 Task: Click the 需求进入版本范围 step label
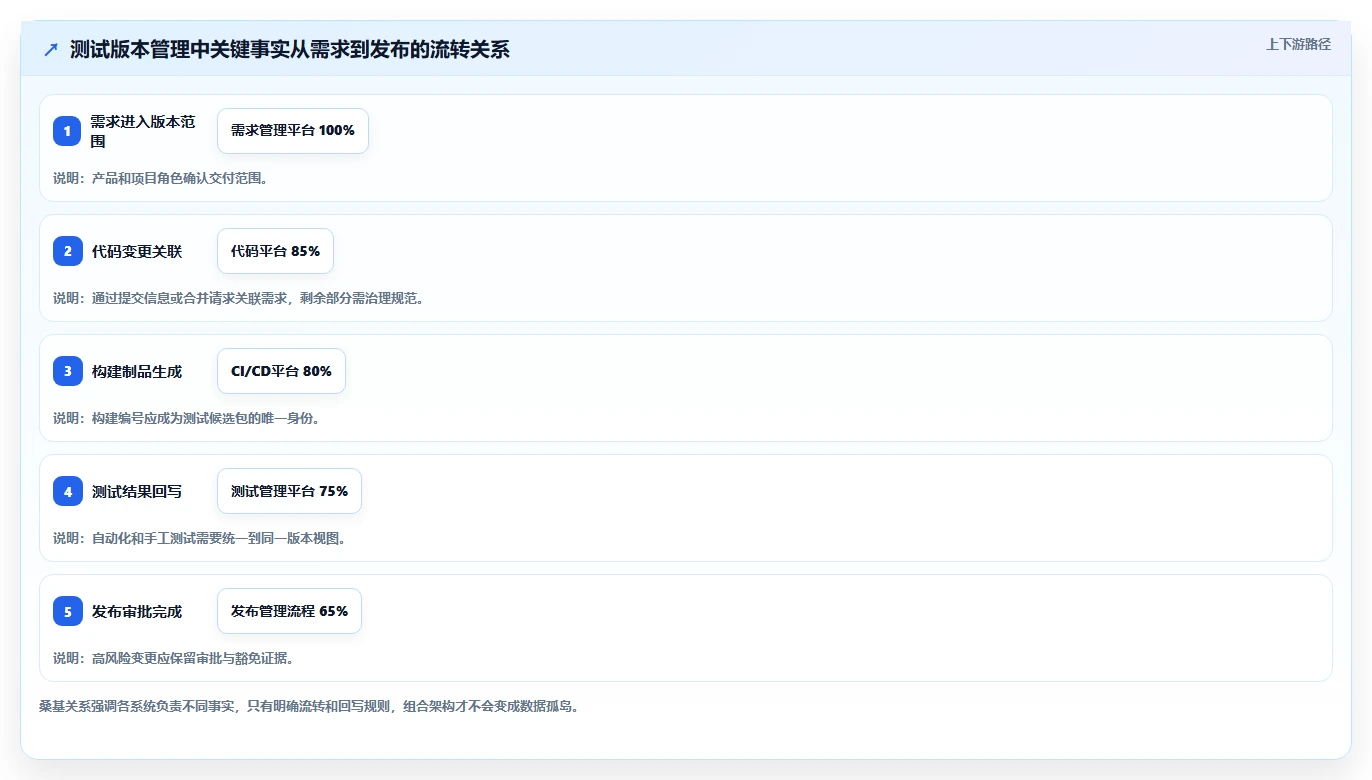pos(145,131)
